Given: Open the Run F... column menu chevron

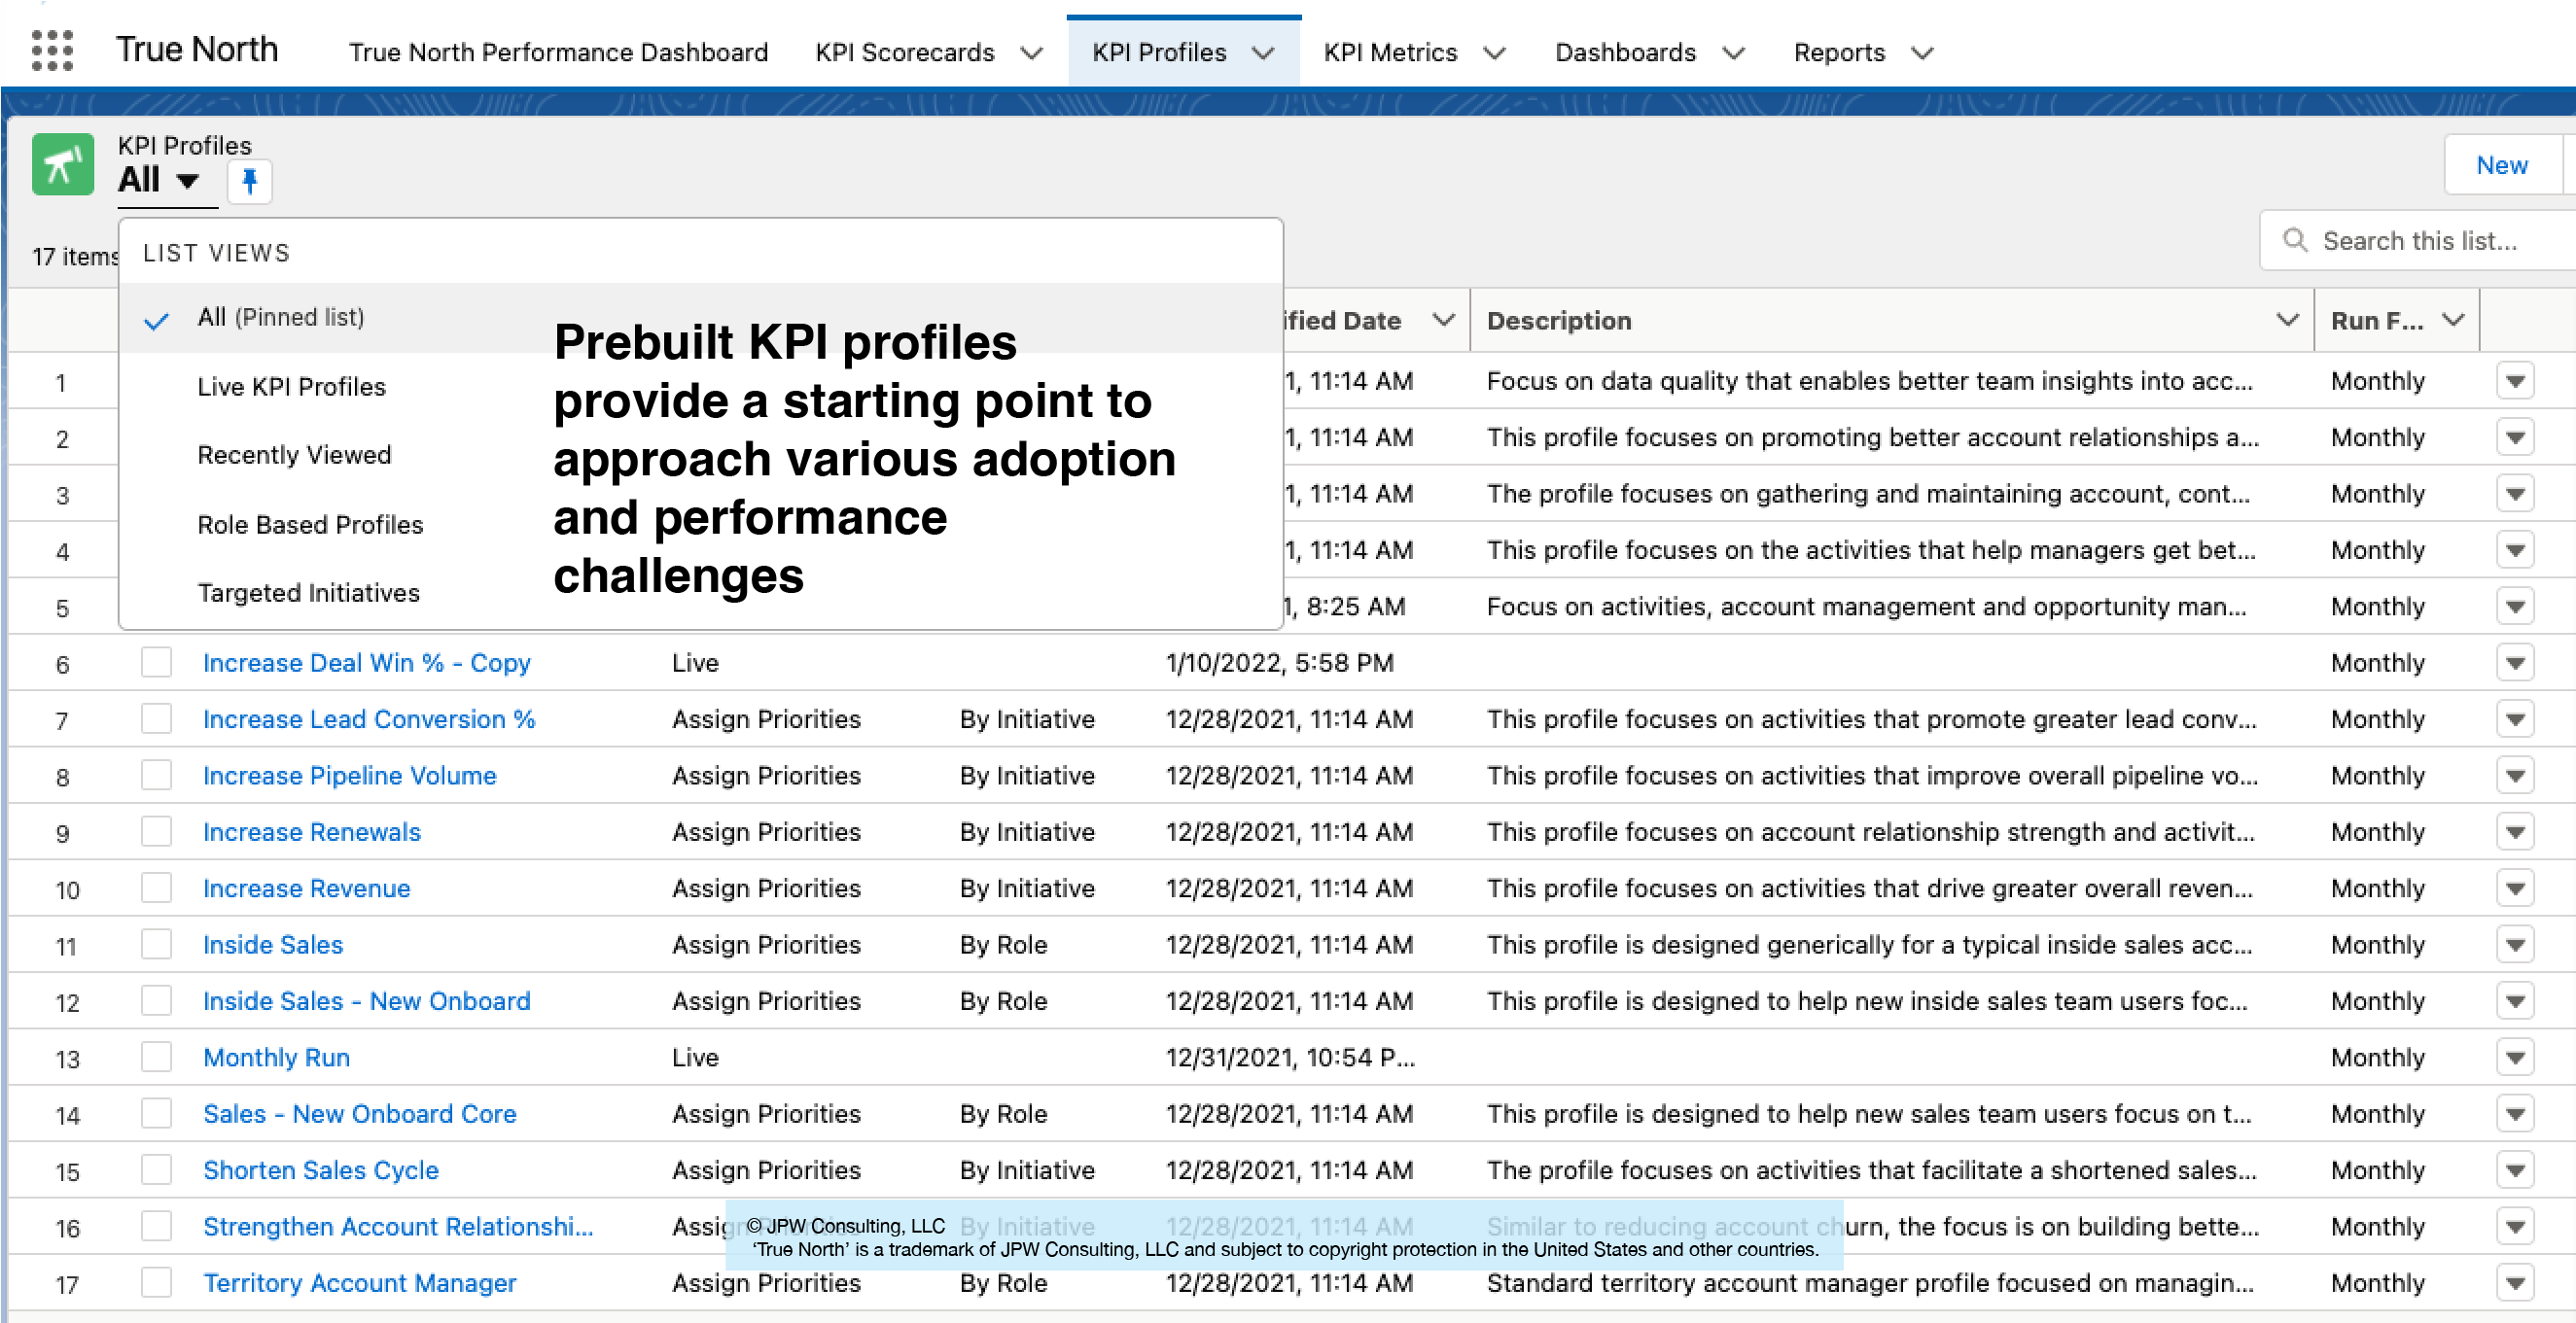Looking at the screenshot, I should pyautogui.click(x=2452, y=320).
